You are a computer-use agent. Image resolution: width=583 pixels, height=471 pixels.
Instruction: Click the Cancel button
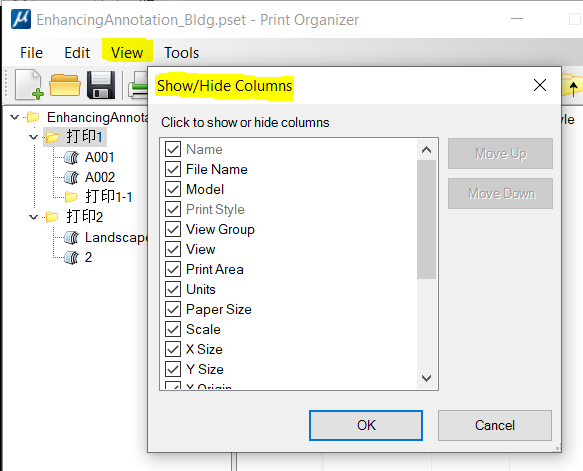(x=495, y=425)
